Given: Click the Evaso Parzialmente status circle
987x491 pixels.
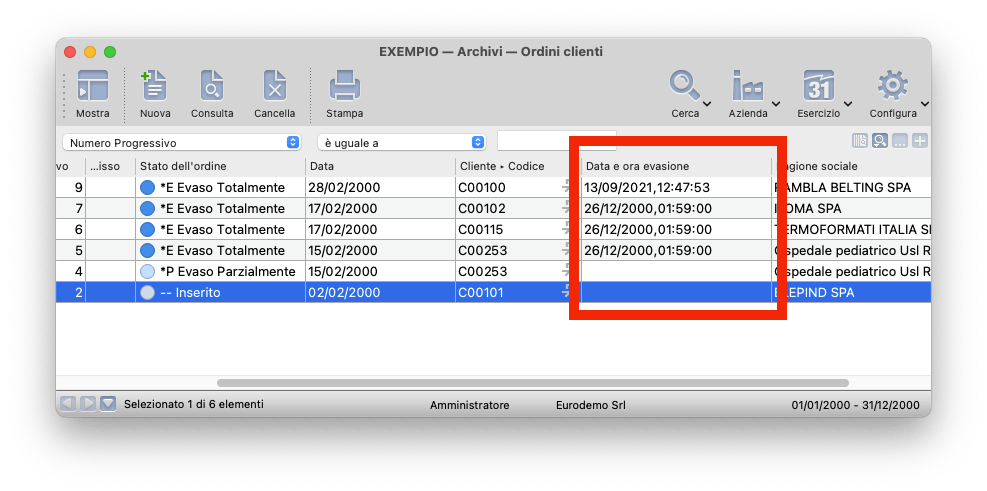Looking at the screenshot, I should click(x=148, y=272).
